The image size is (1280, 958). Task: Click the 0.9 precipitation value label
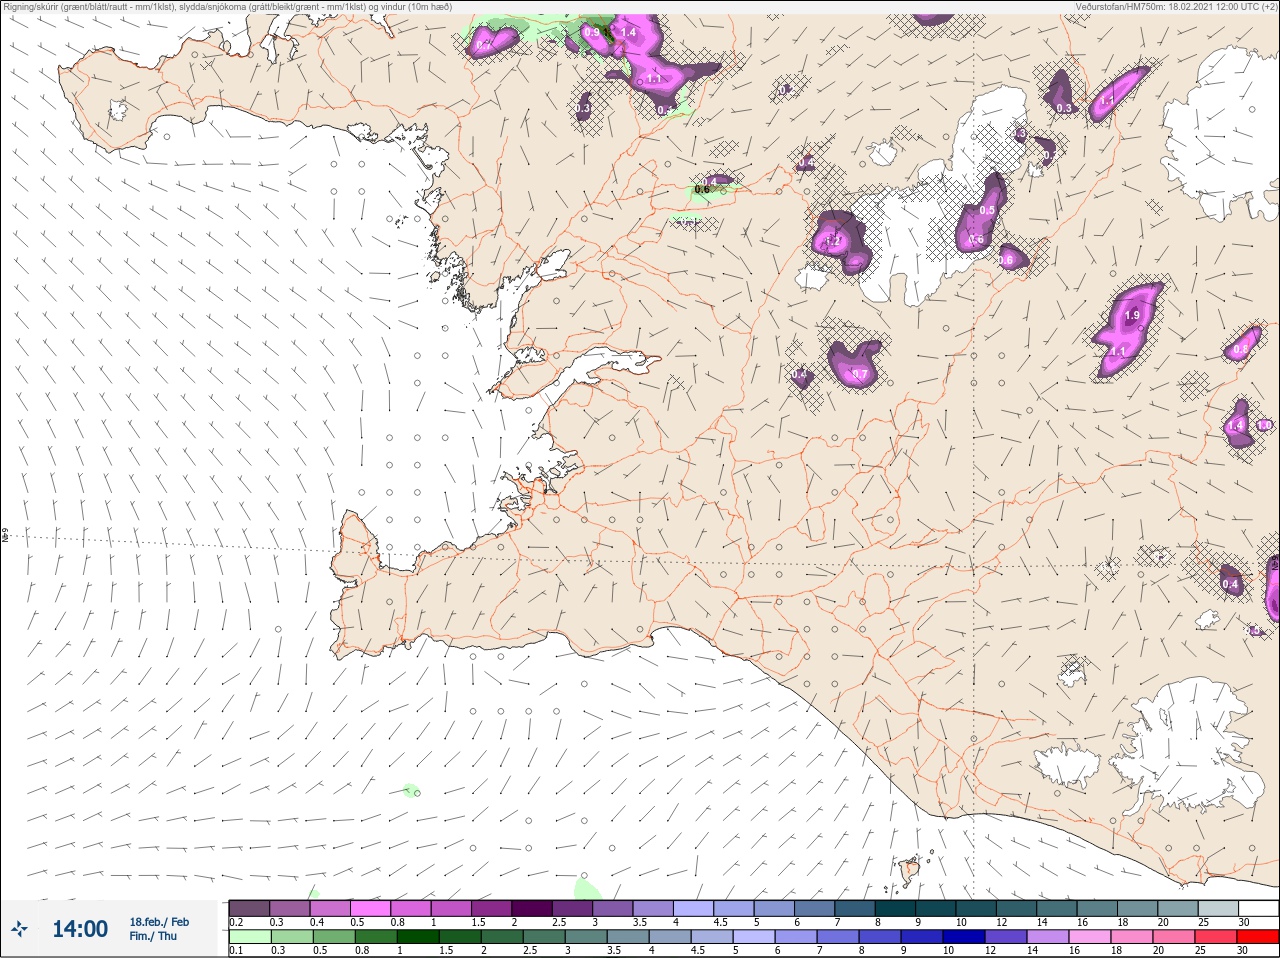[592, 33]
